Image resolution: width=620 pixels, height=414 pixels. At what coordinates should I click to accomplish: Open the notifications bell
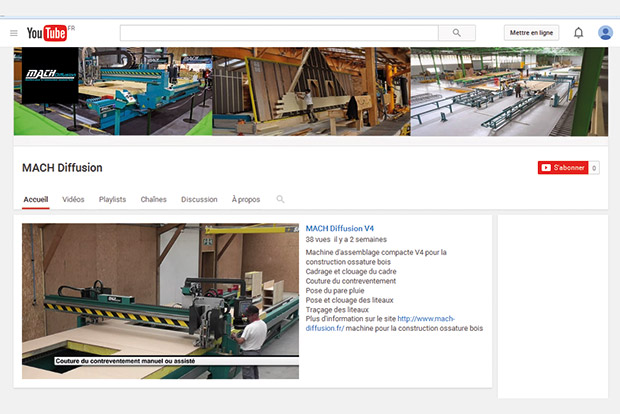pos(578,33)
